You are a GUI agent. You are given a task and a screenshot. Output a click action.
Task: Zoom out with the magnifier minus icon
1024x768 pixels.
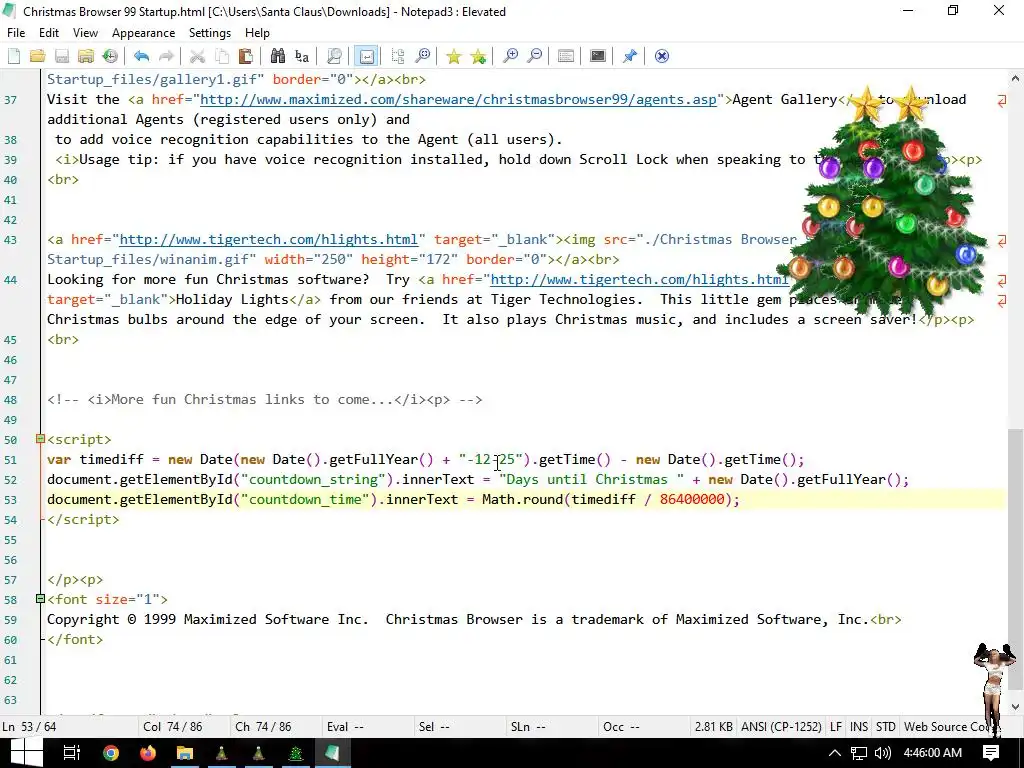[534, 56]
